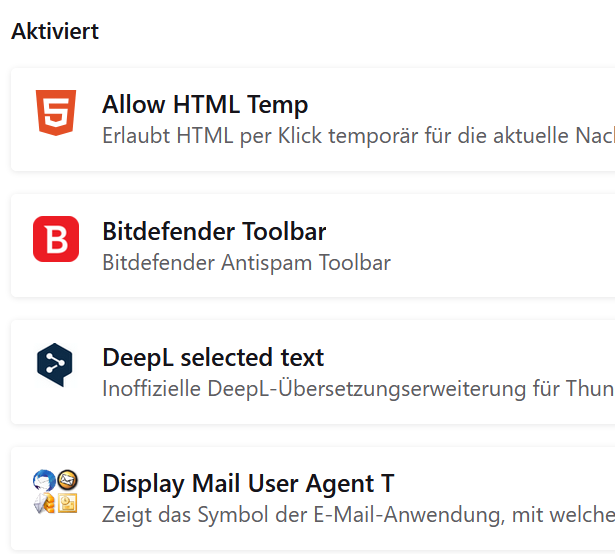Click the blue Thunderbird bird logo
615x554 pixels.
point(44,481)
